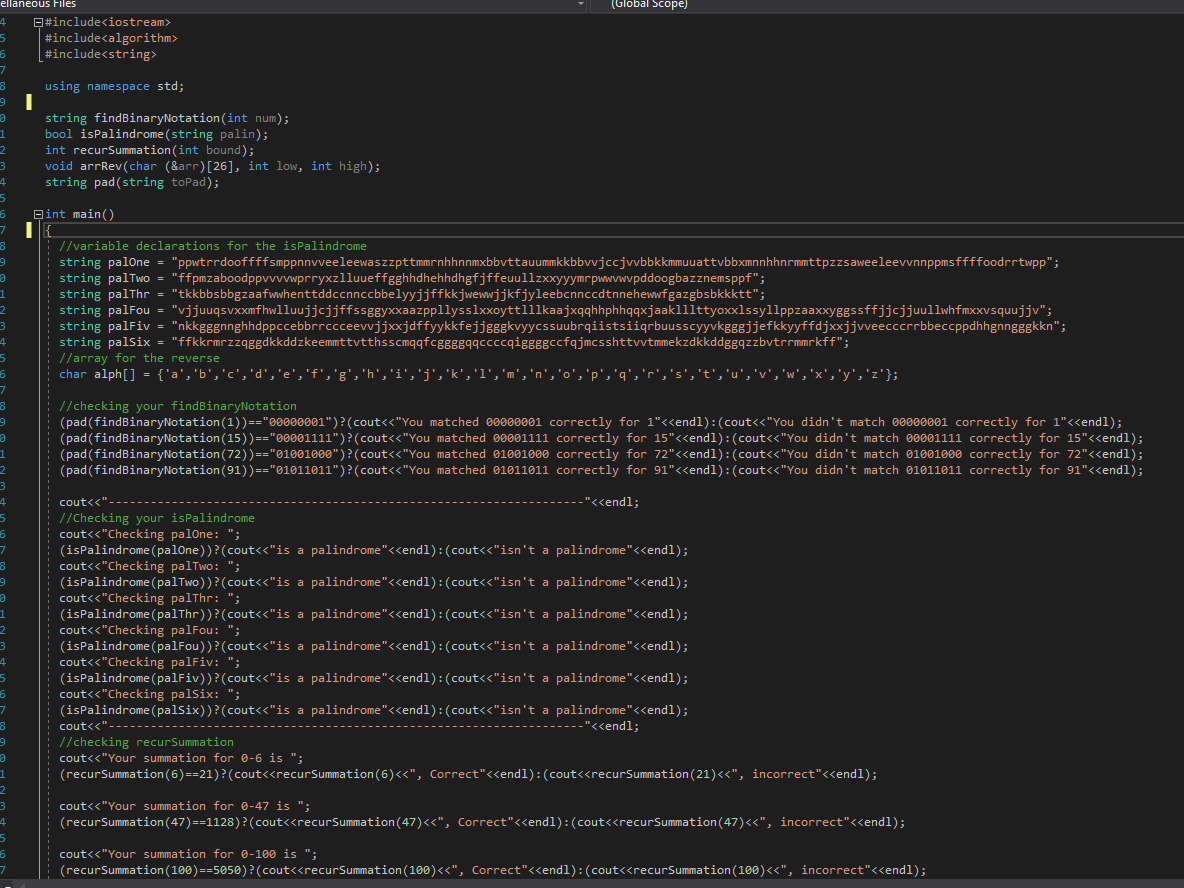The height and width of the screenshot is (888, 1184).
Task: Click the isPalindrome(palFiv) ternary line
Action: coord(374,678)
